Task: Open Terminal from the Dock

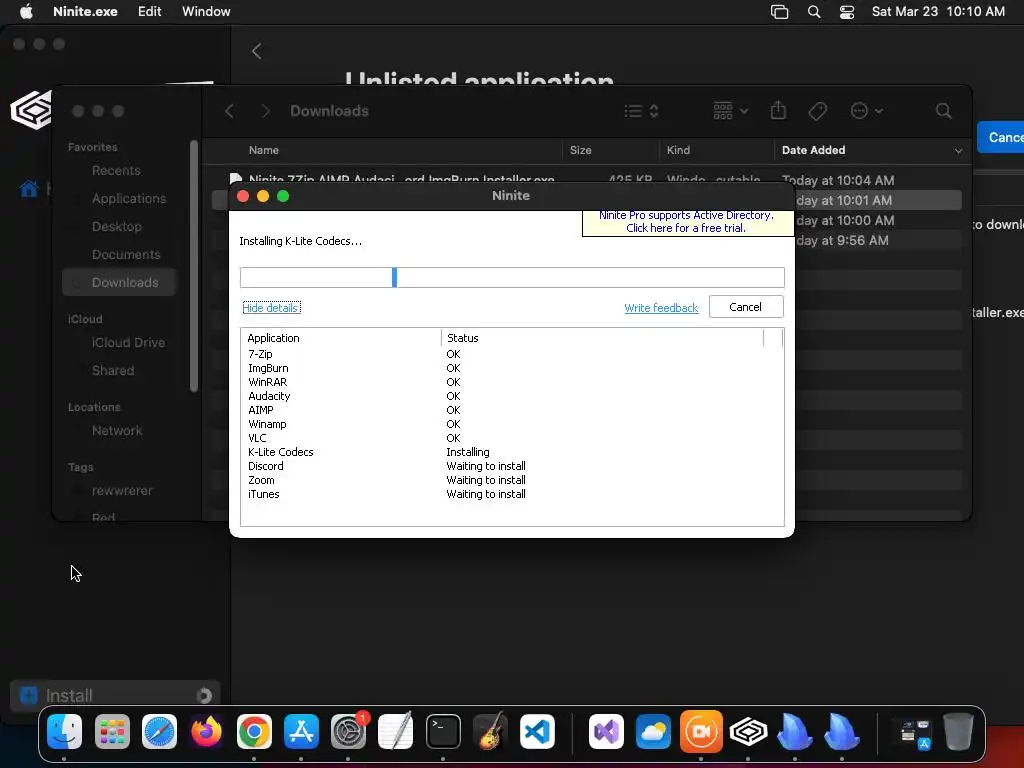Action: [443, 731]
